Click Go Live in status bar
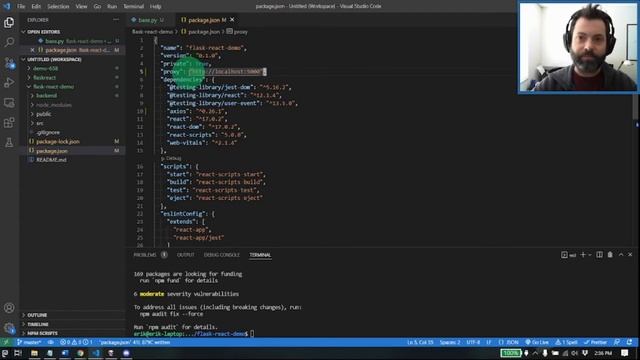 pos(536,342)
